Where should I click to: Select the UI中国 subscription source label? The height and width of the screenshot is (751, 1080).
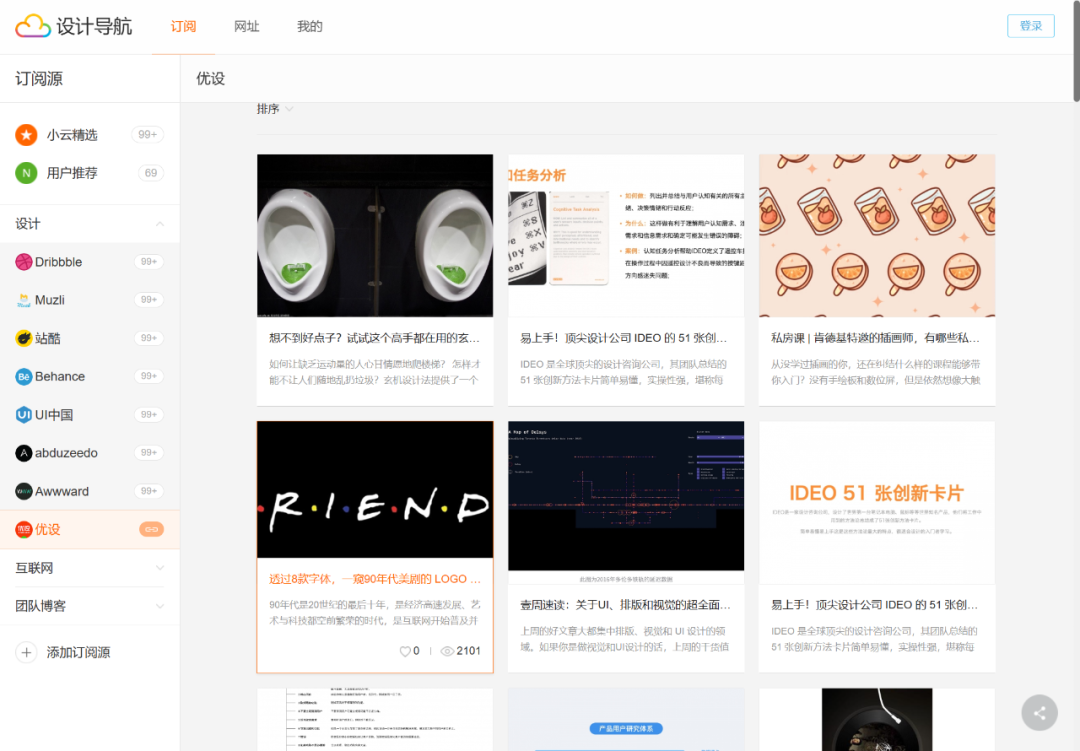pos(54,415)
